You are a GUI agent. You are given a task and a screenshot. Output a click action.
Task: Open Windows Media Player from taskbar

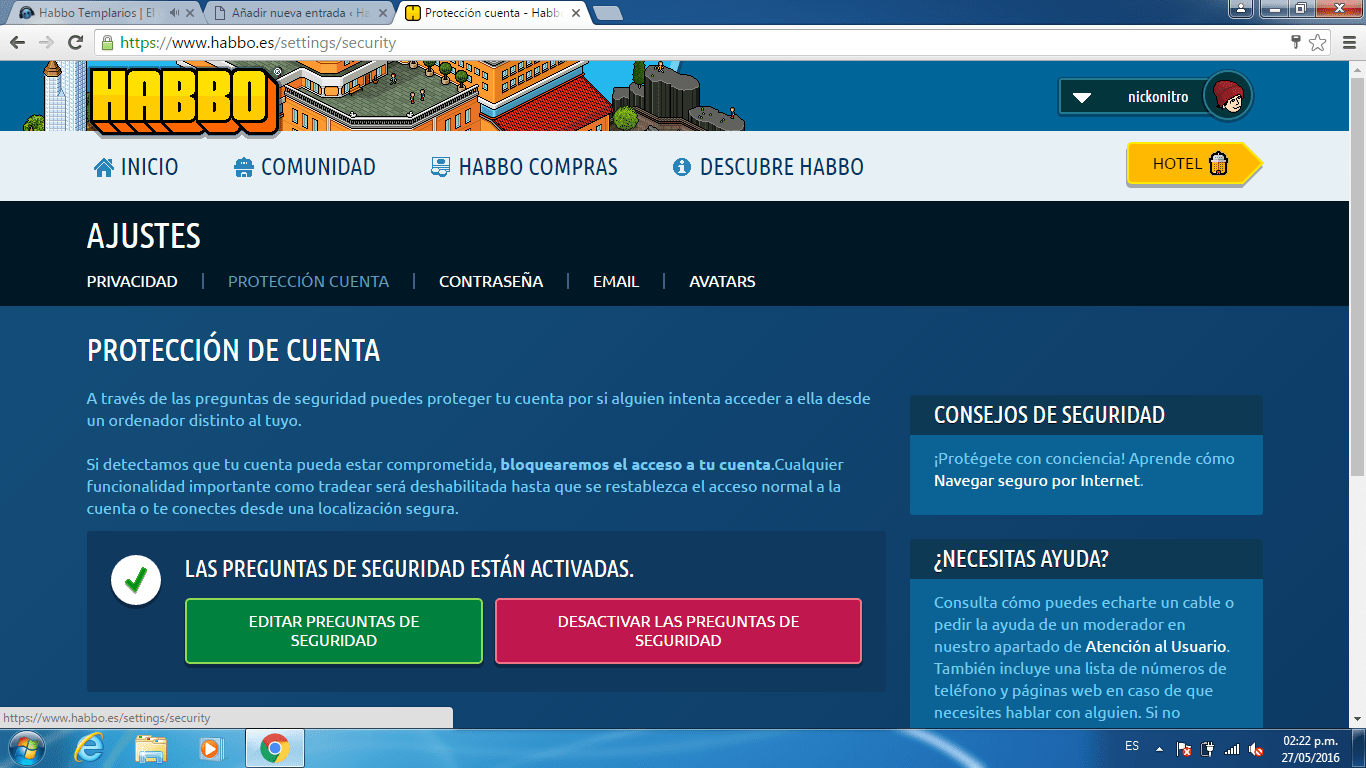pos(211,748)
